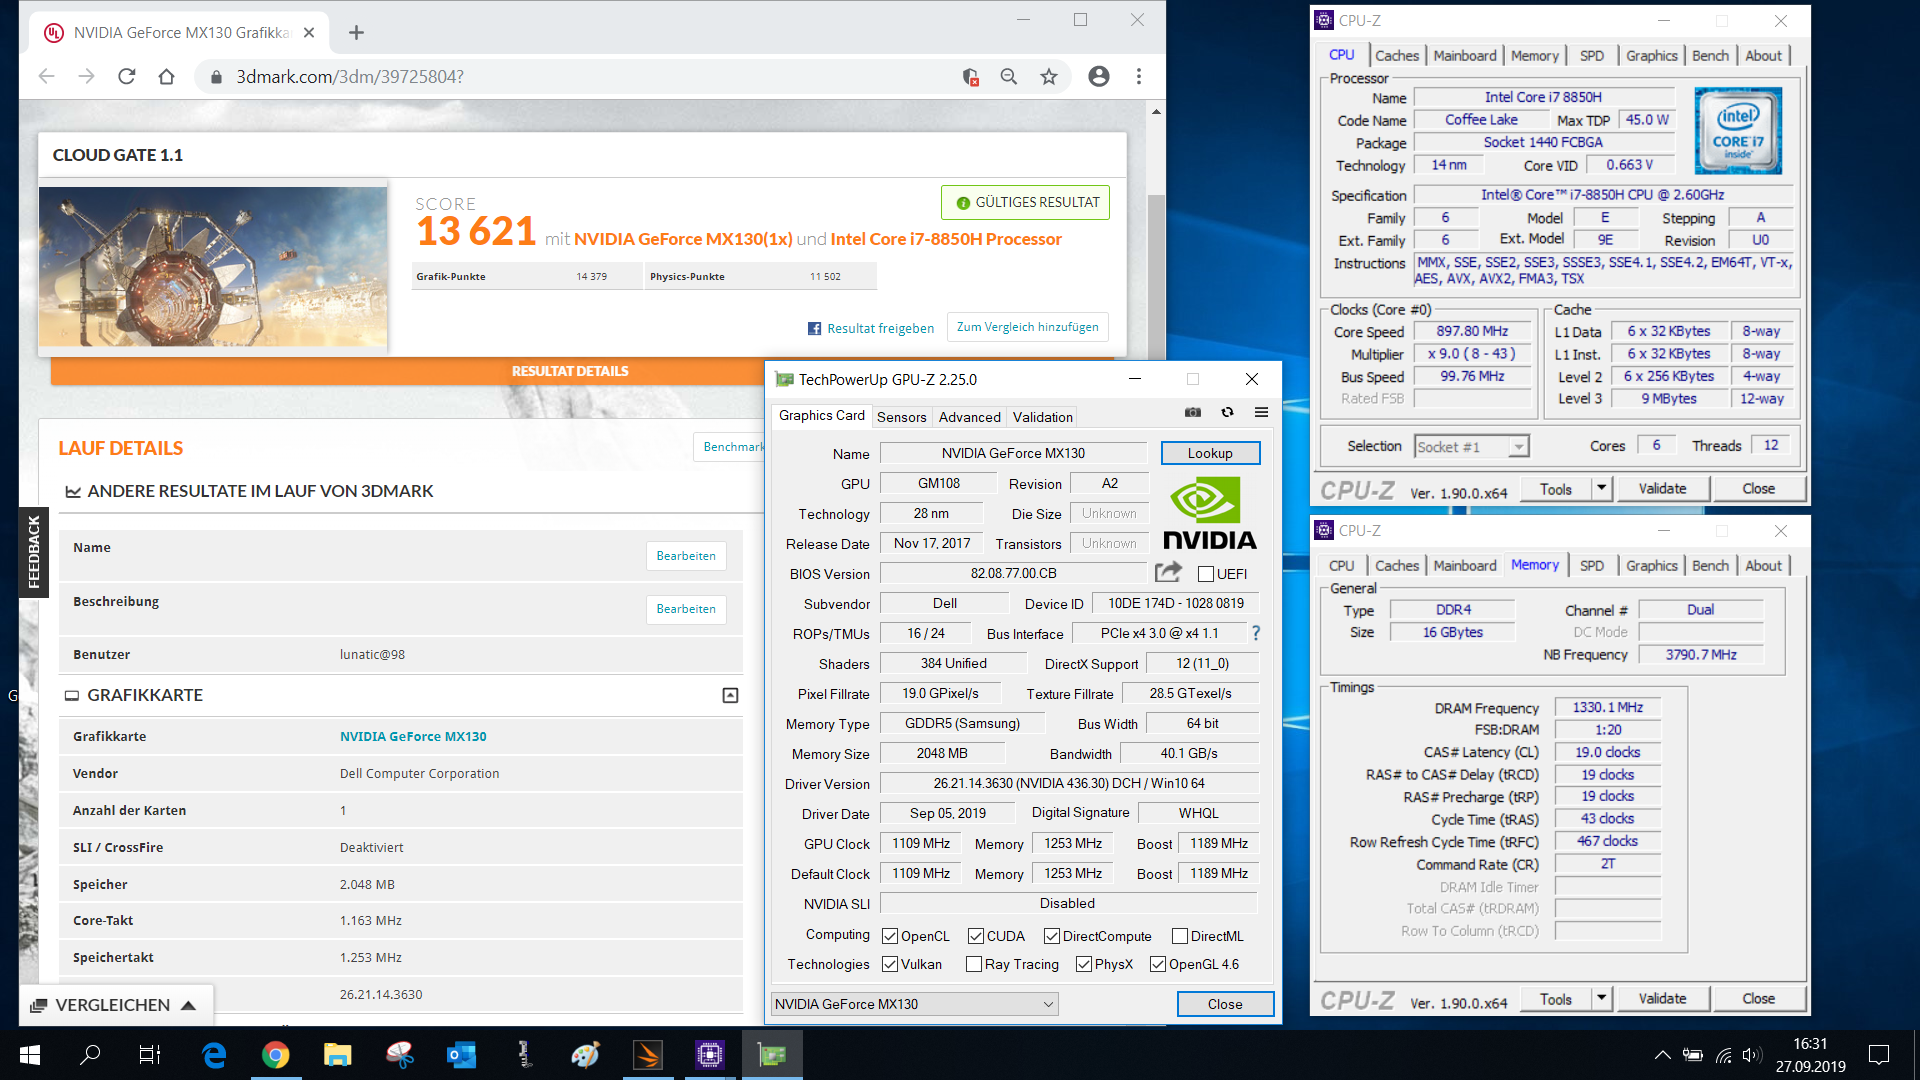The image size is (1920, 1080).
Task: Click NVIDIA logo in GPU-Z
Action: point(1209,513)
